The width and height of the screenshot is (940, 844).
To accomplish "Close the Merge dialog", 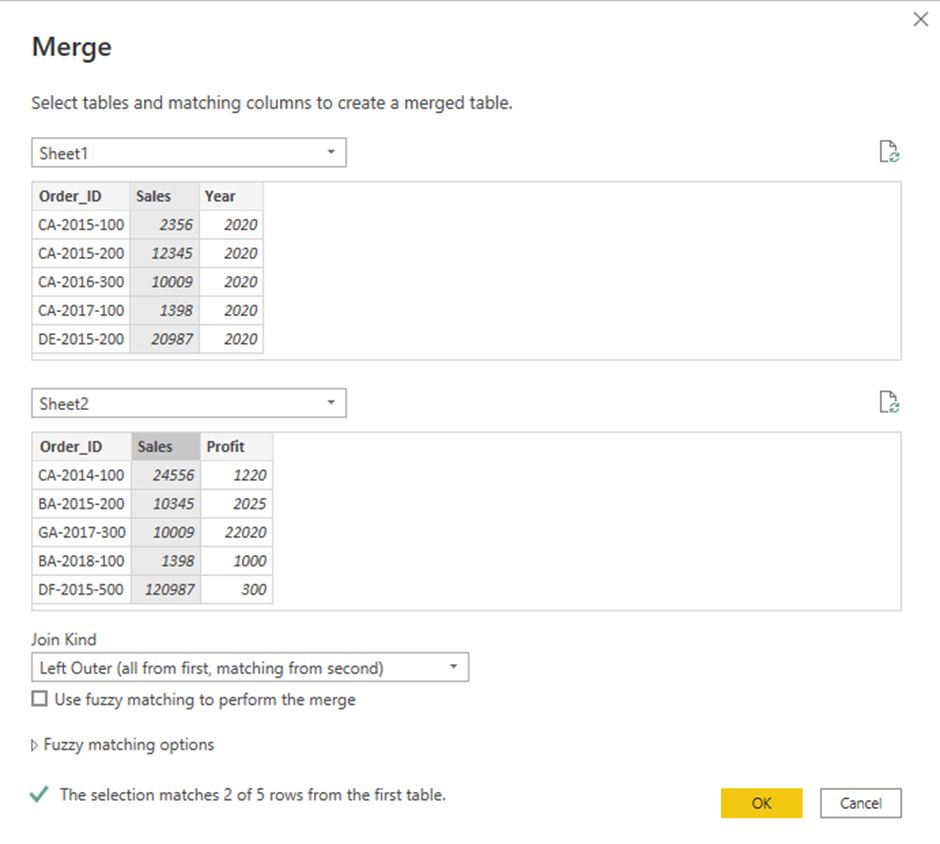I will pyautogui.click(x=920, y=18).
